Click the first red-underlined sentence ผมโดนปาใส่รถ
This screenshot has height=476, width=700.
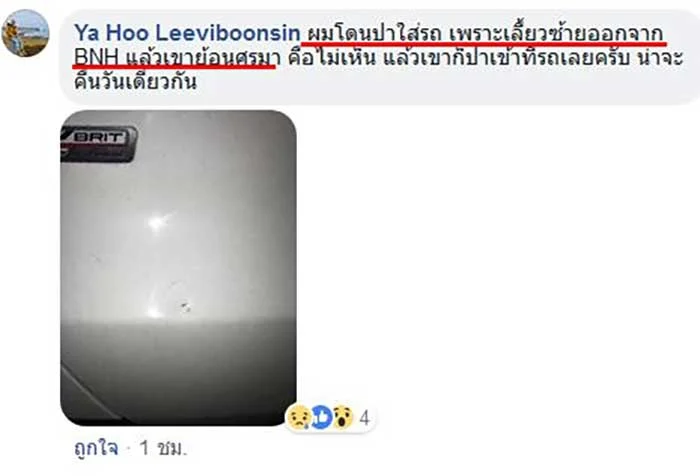pyautogui.click(x=374, y=34)
